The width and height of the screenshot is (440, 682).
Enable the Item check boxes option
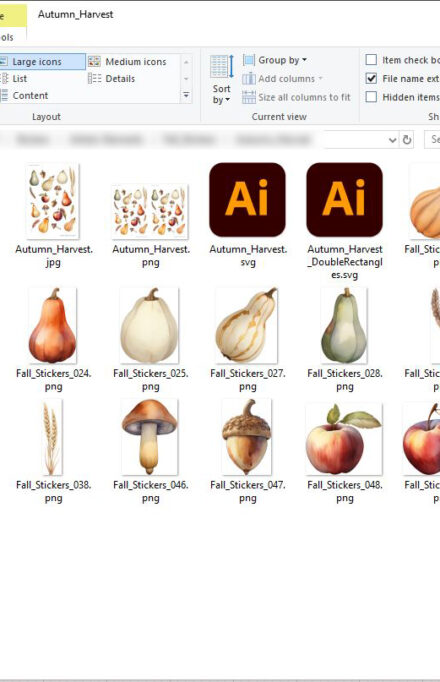(371, 60)
